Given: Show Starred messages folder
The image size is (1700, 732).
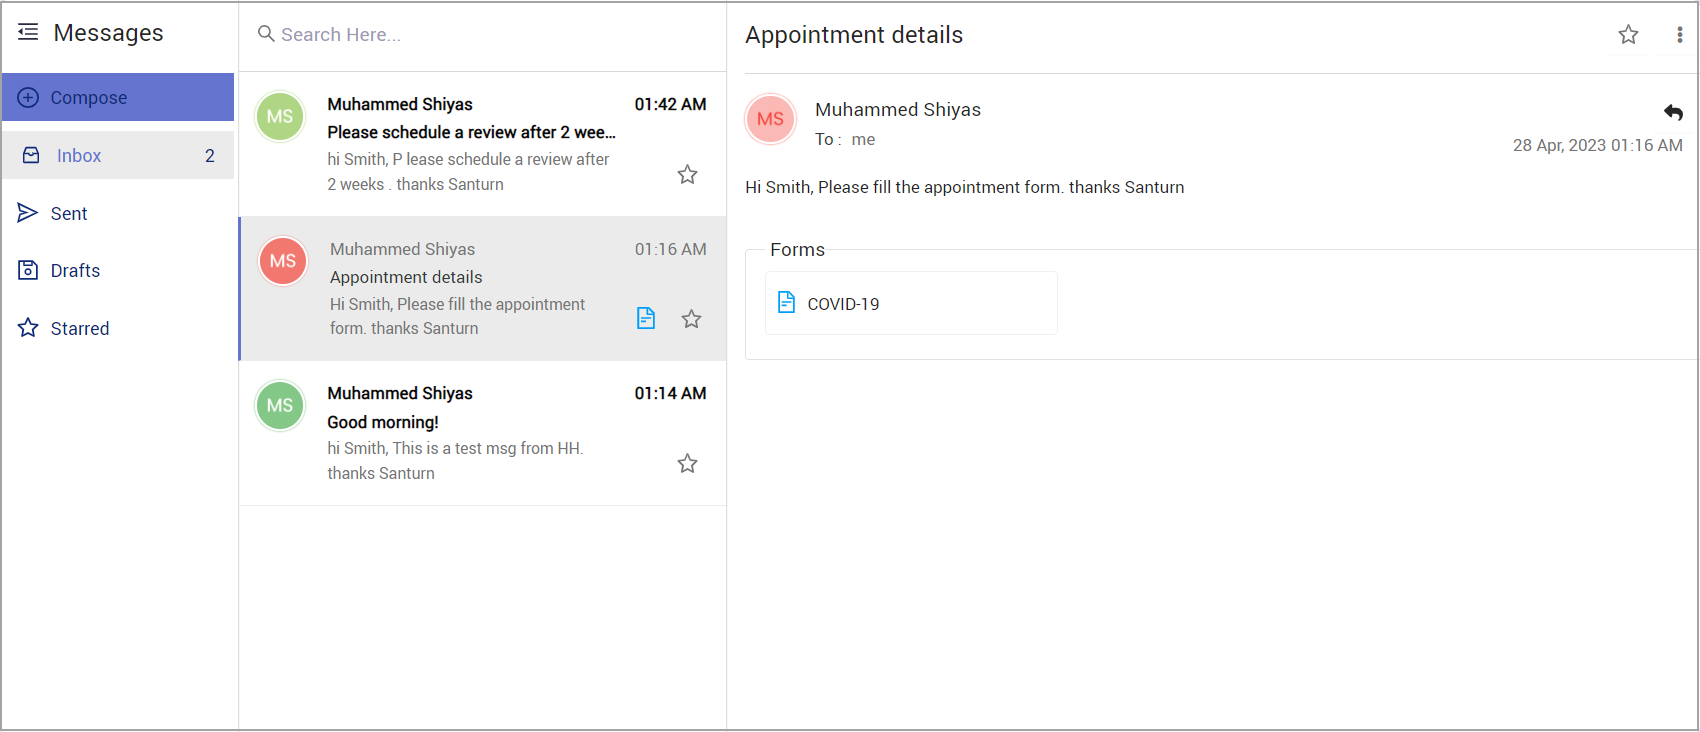Looking at the screenshot, I should coord(79,328).
